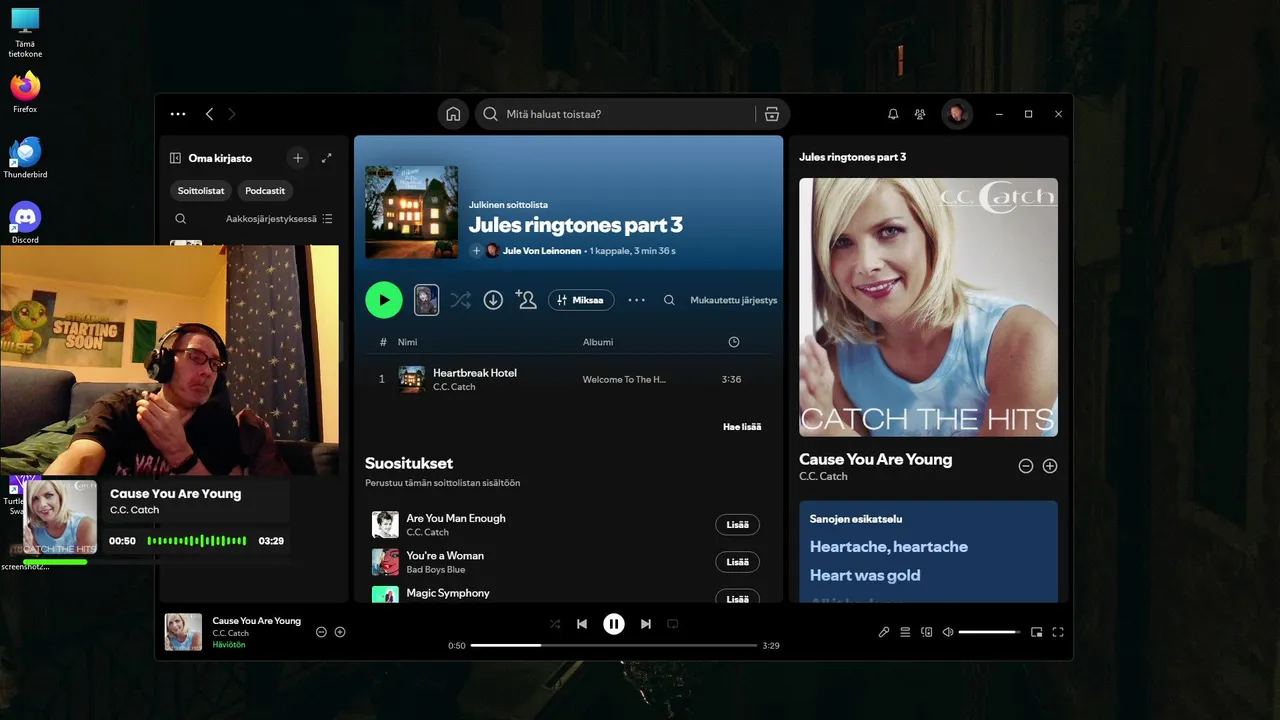Select the Podcastit filter chip
This screenshot has height=720, width=1280.
pos(265,191)
